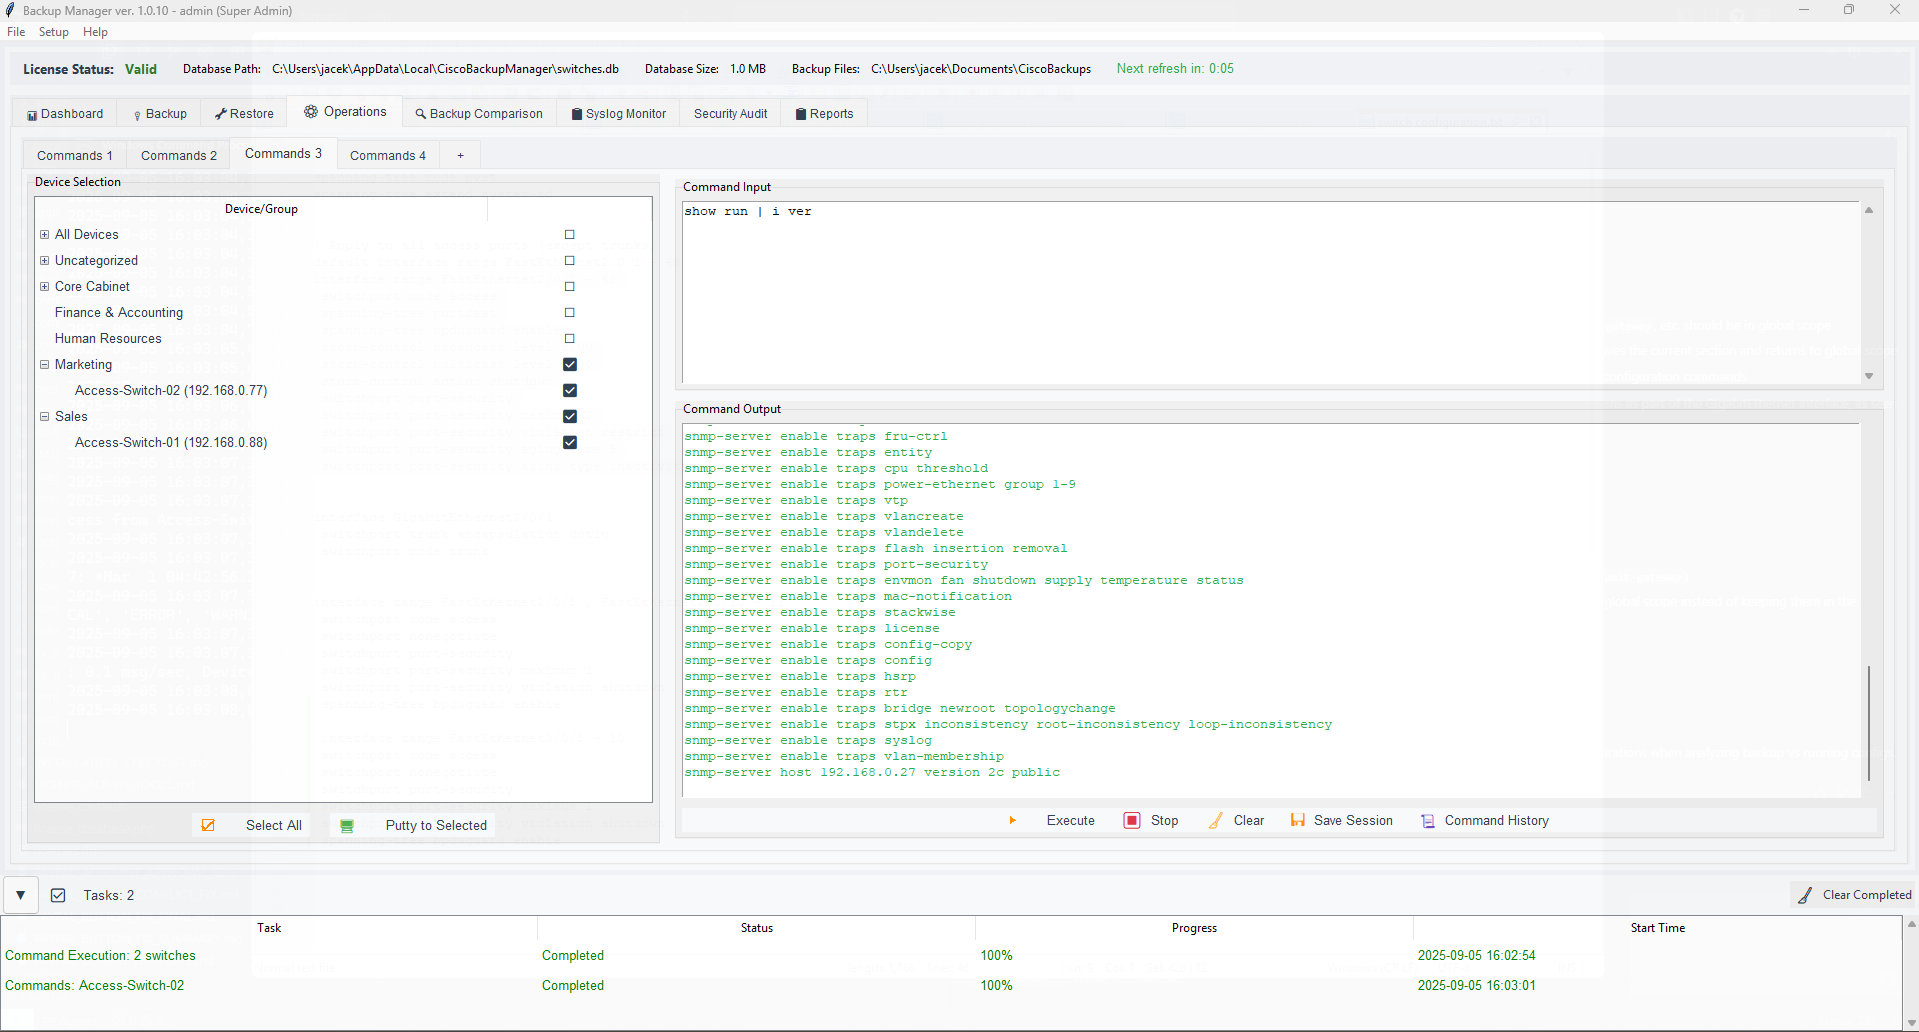Uncheck Access-Switch-01 checkbox
The height and width of the screenshot is (1032, 1919).
tap(570, 442)
